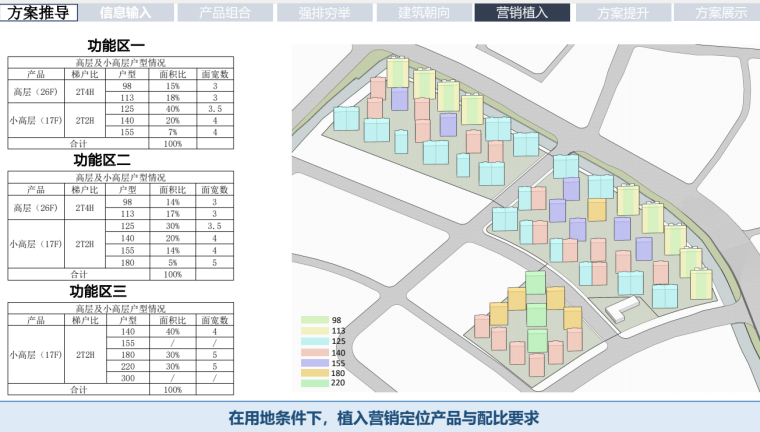Pick the 98 light green legend swatch
Image resolution: width=760 pixels, height=432 pixels.
pyautogui.click(x=314, y=321)
